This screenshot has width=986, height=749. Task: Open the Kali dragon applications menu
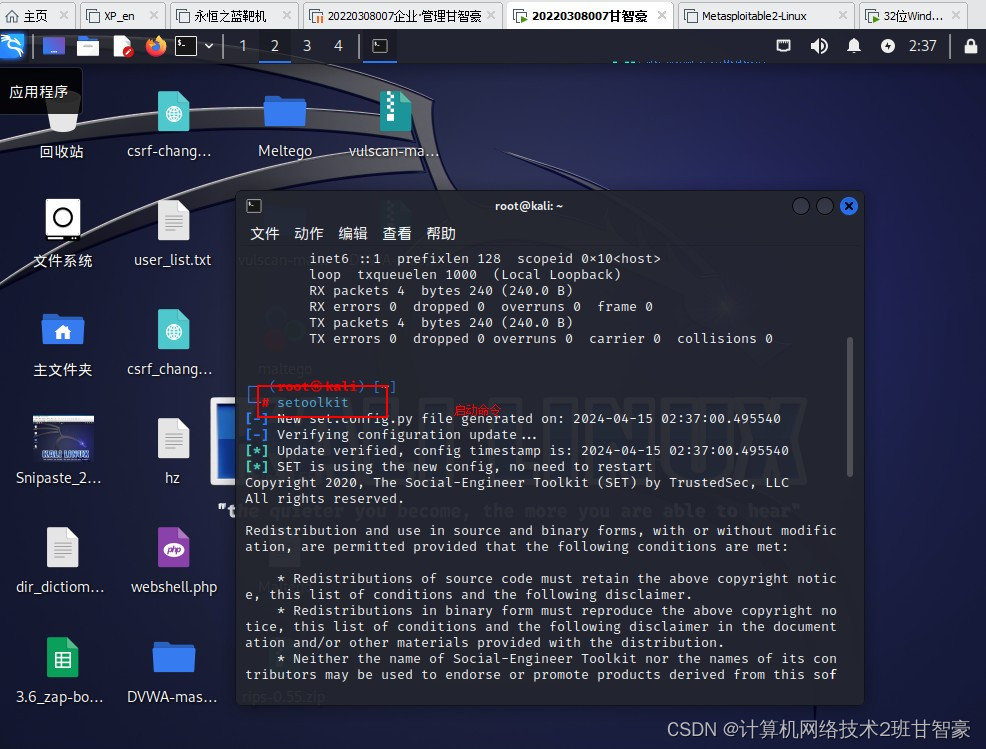click(x=12, y=45)
